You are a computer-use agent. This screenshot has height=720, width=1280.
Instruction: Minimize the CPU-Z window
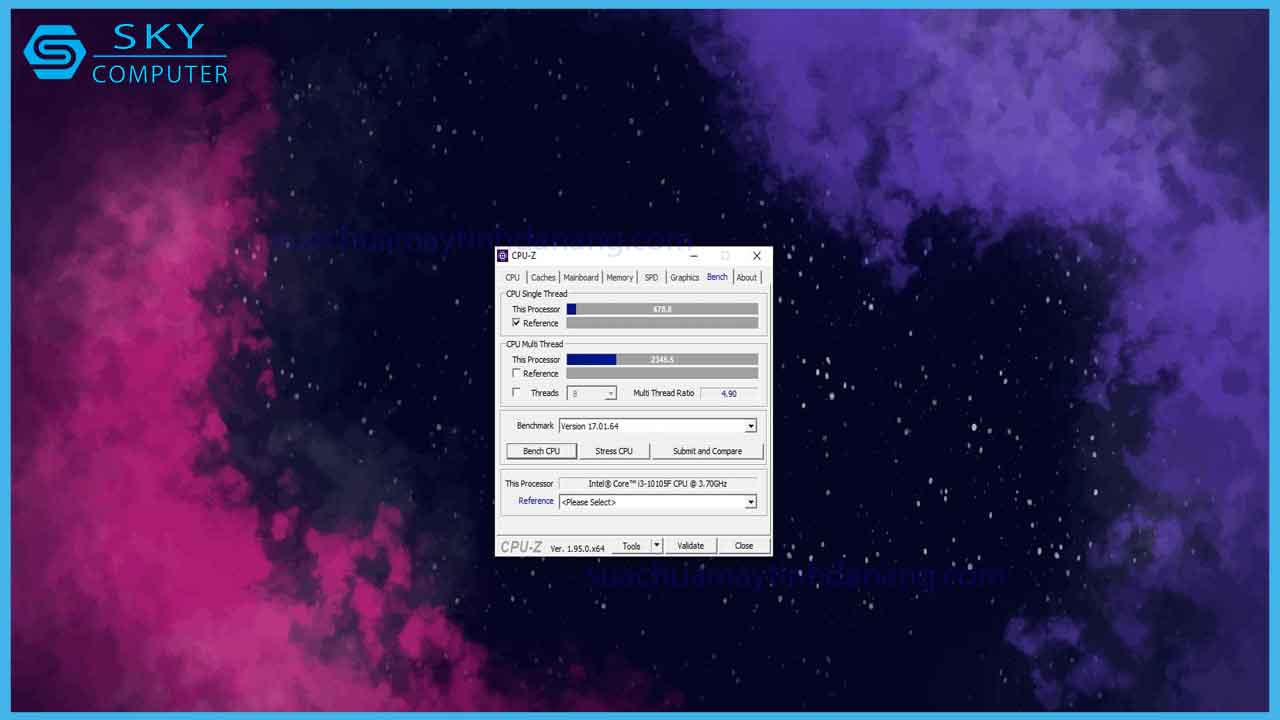point(694,256)
